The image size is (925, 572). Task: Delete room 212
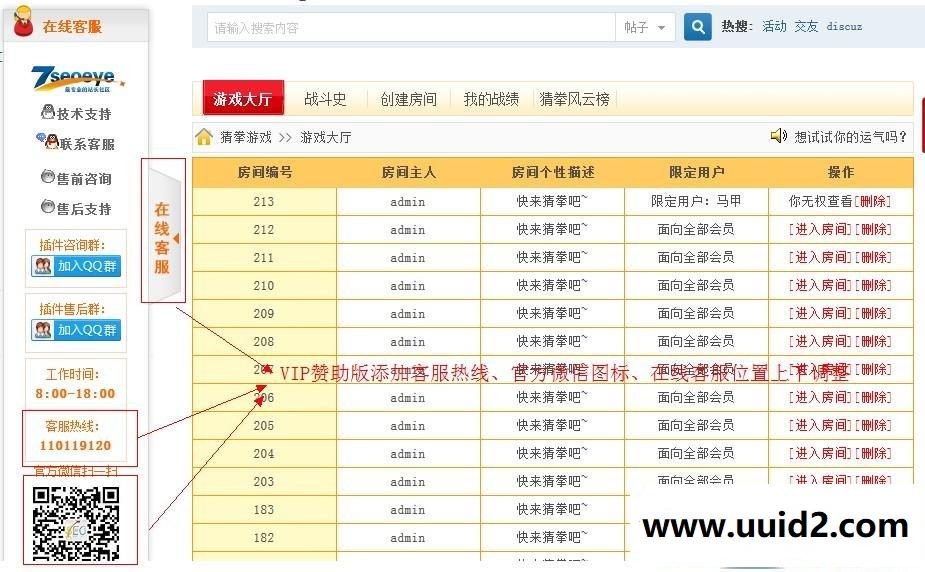(872, 229)
